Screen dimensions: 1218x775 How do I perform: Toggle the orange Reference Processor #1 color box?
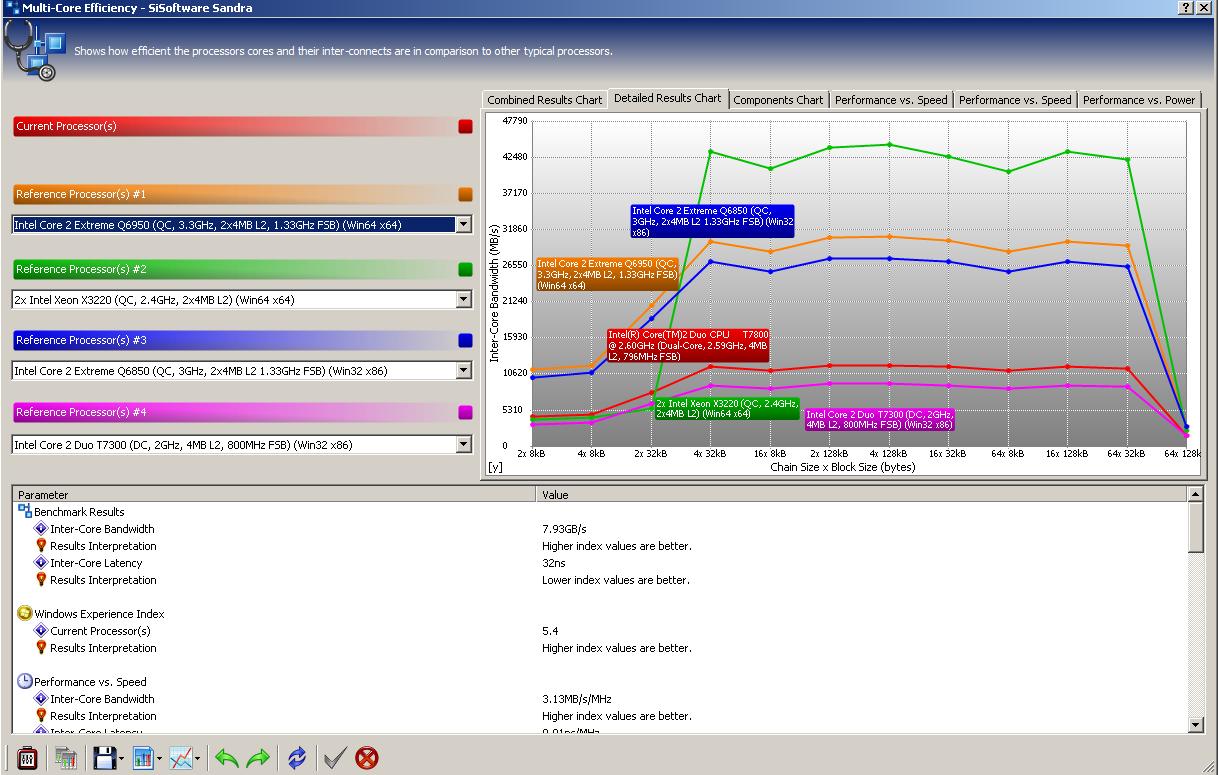point(465,194)
